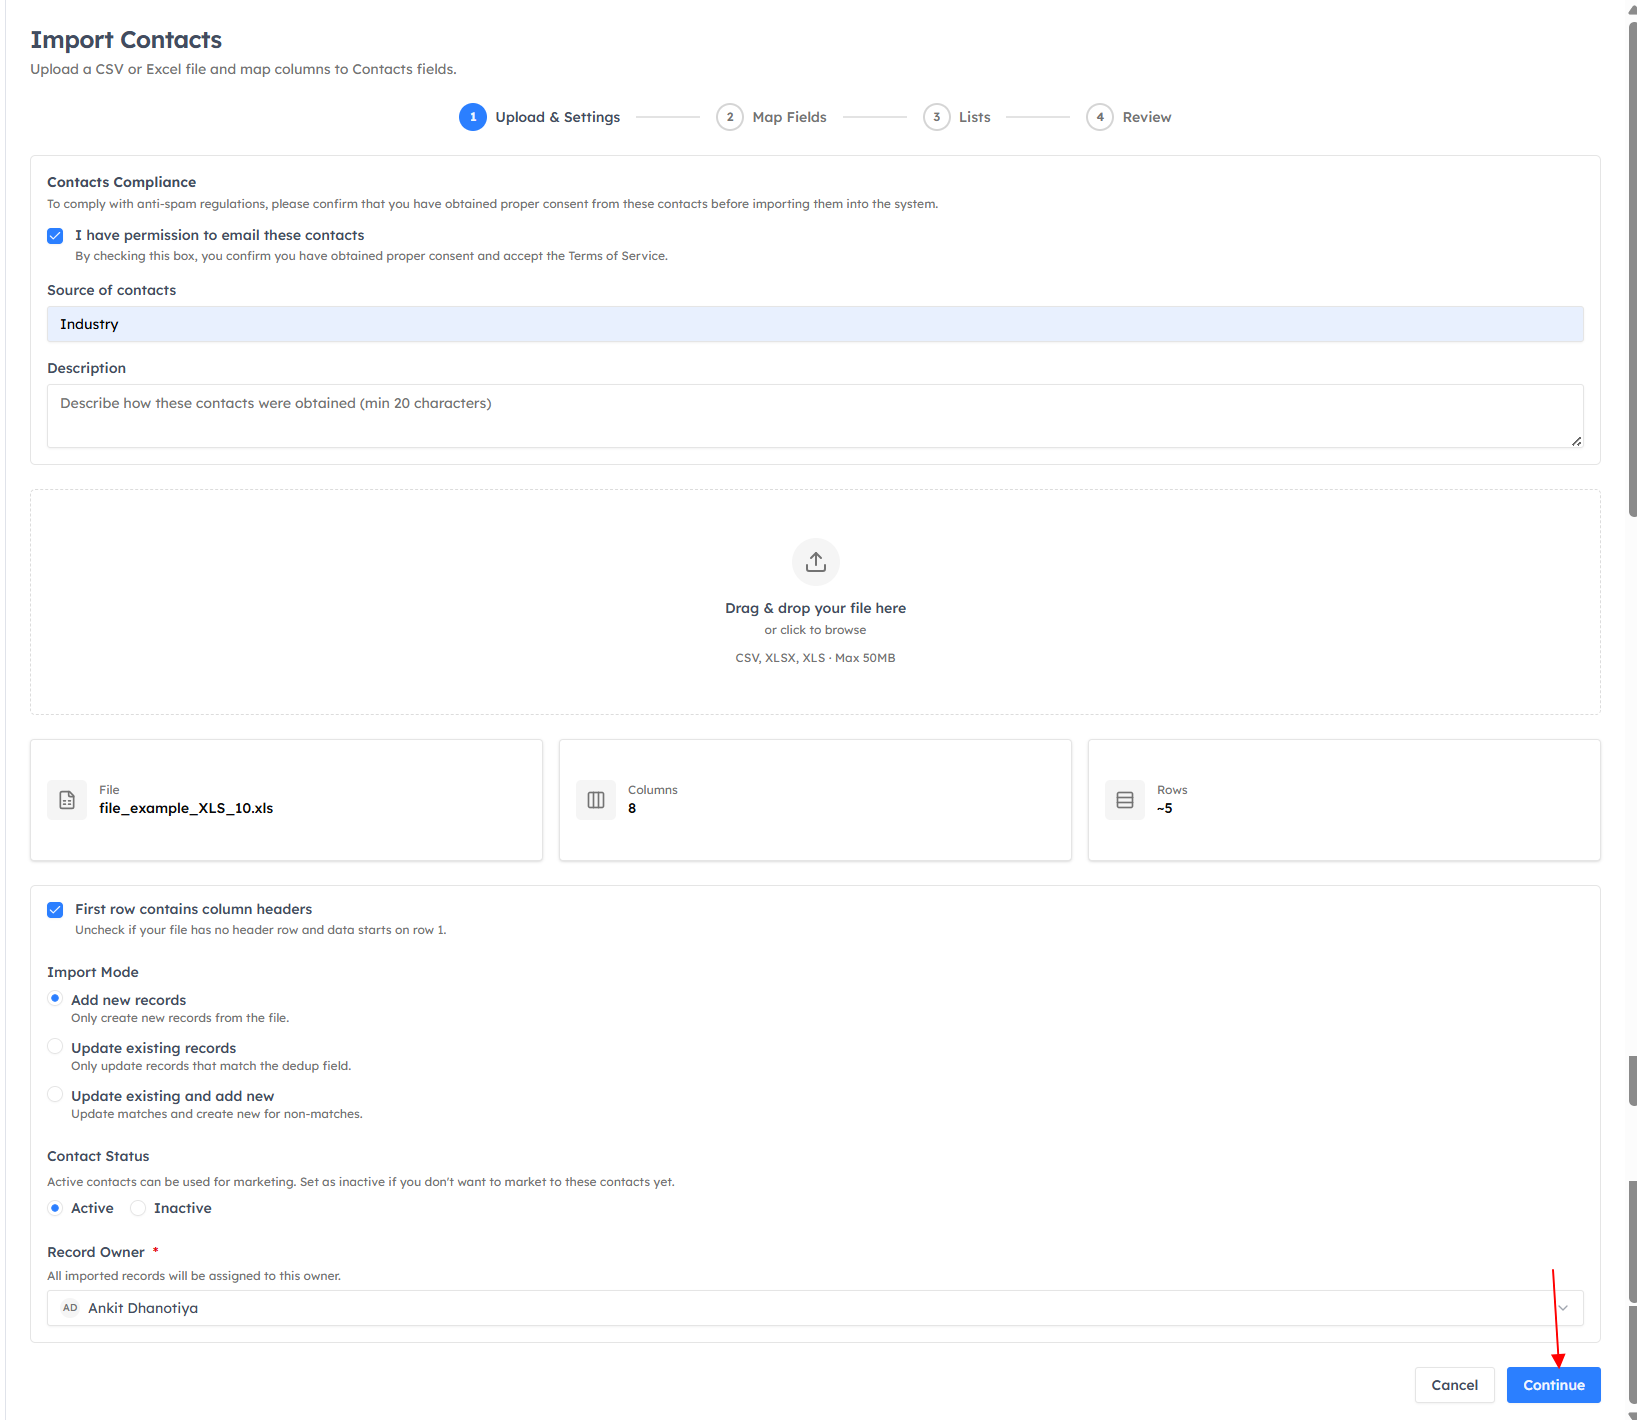Click the file name file_example_XLS_10.xls
The image size is (1637, 1420).
tap(186, 808)
